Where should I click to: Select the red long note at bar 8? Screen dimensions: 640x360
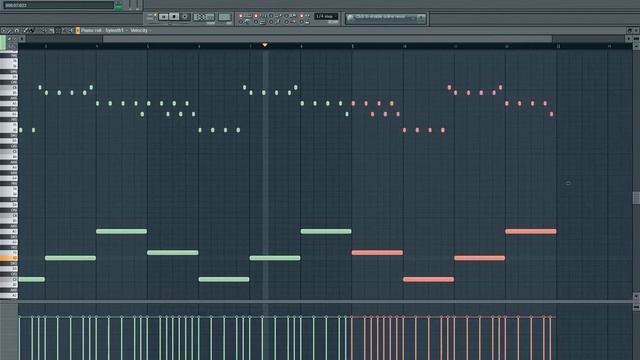click(x=377, y=253)
